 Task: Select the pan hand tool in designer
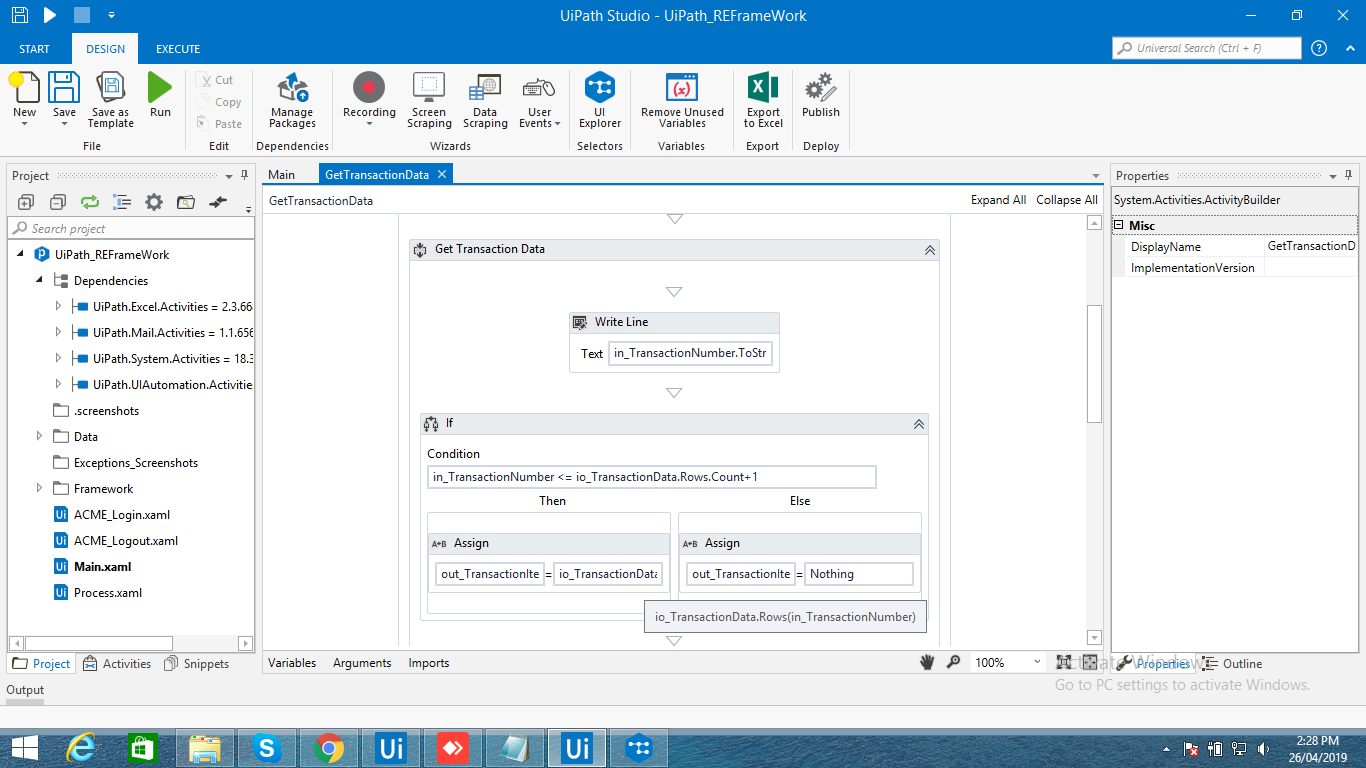point(926,661)
